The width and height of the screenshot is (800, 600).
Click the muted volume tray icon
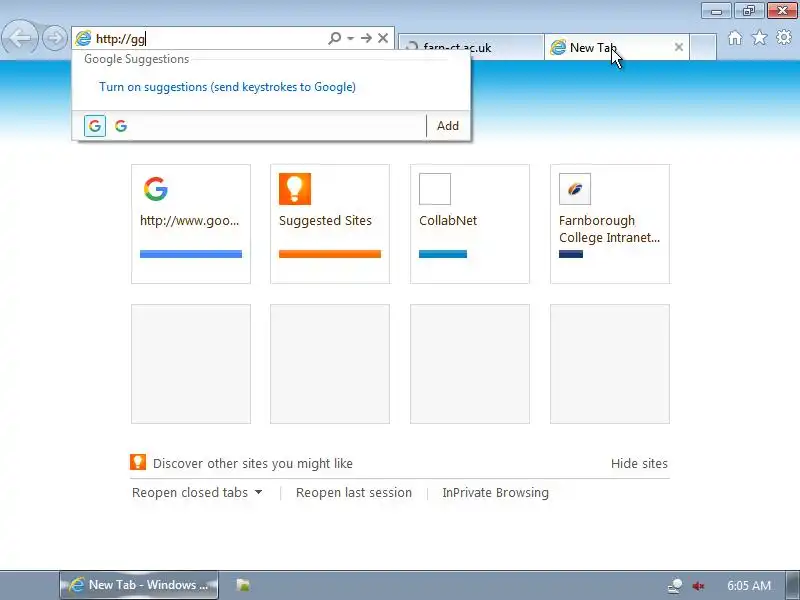pyautogui.click(x=698, y=586)
